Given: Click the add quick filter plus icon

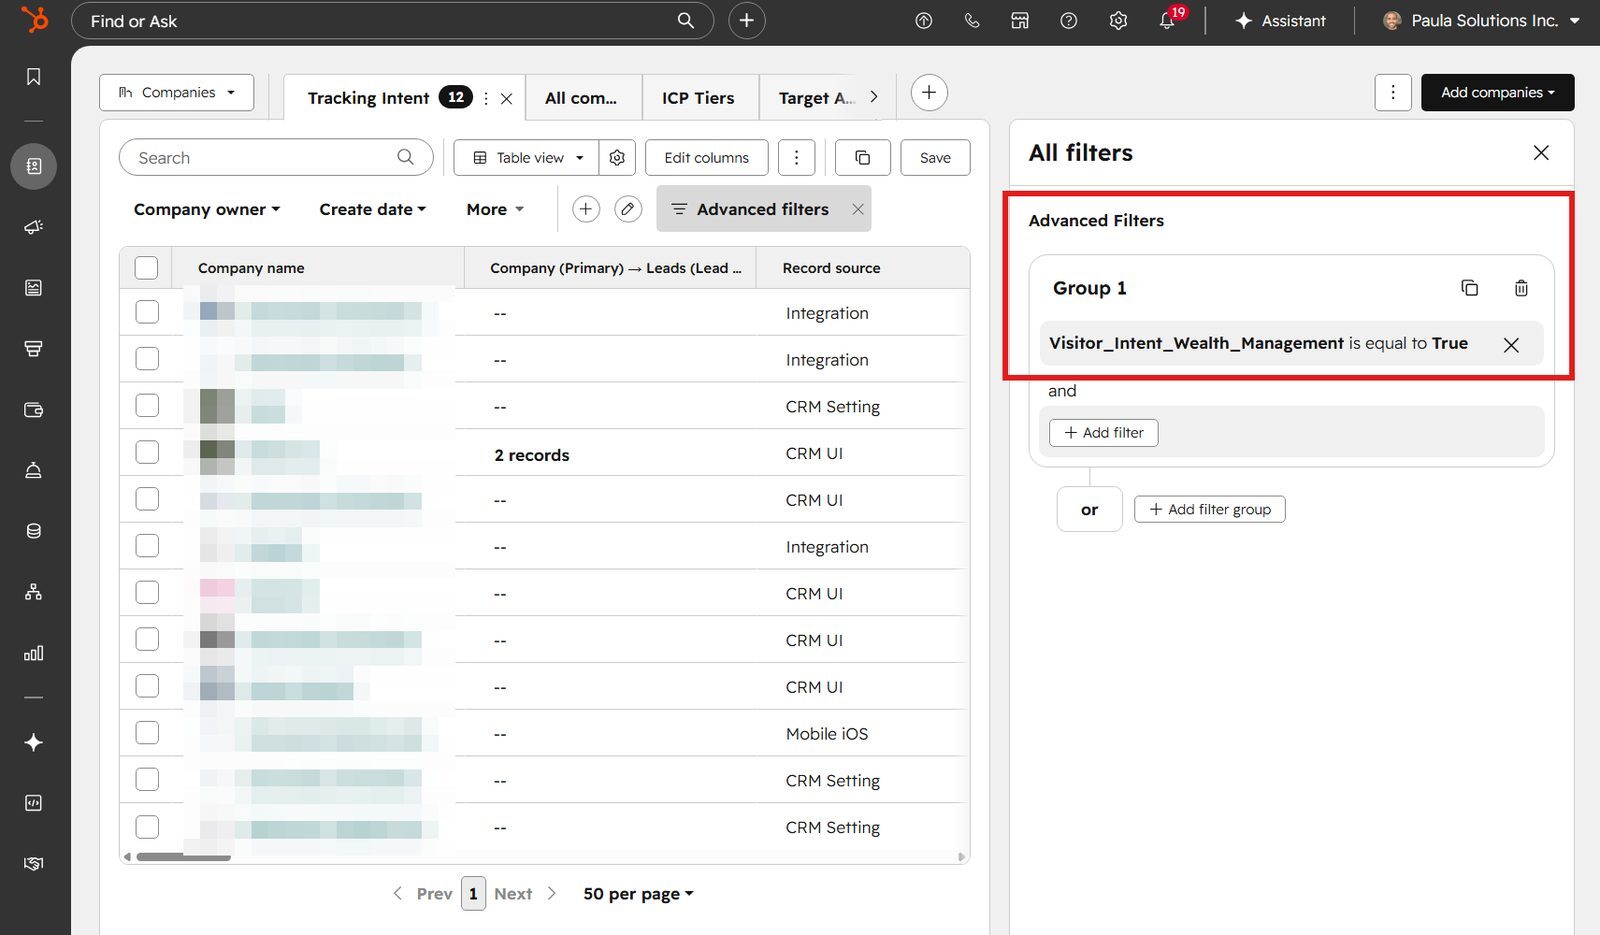Looking at the screenshot, I should pos(586,209).
